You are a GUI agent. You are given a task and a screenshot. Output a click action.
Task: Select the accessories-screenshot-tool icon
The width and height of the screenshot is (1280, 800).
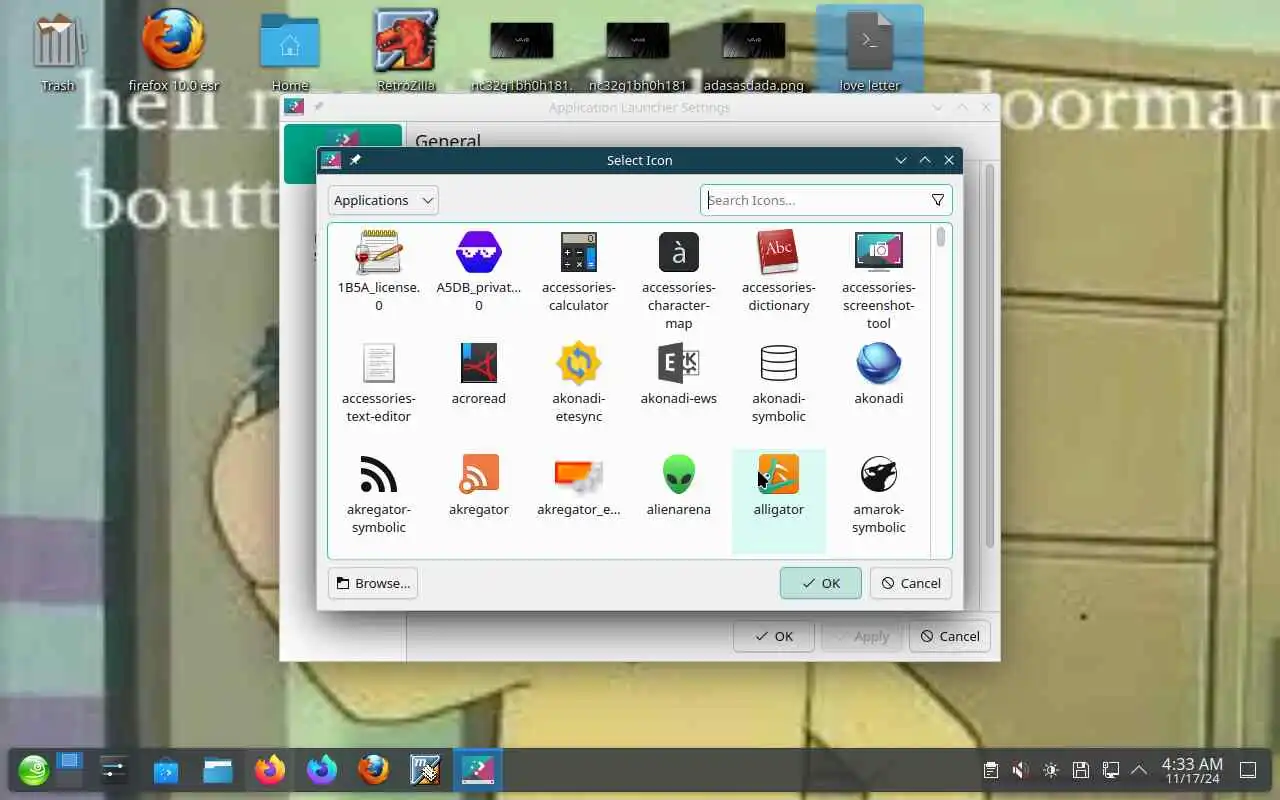coord(879,278)
